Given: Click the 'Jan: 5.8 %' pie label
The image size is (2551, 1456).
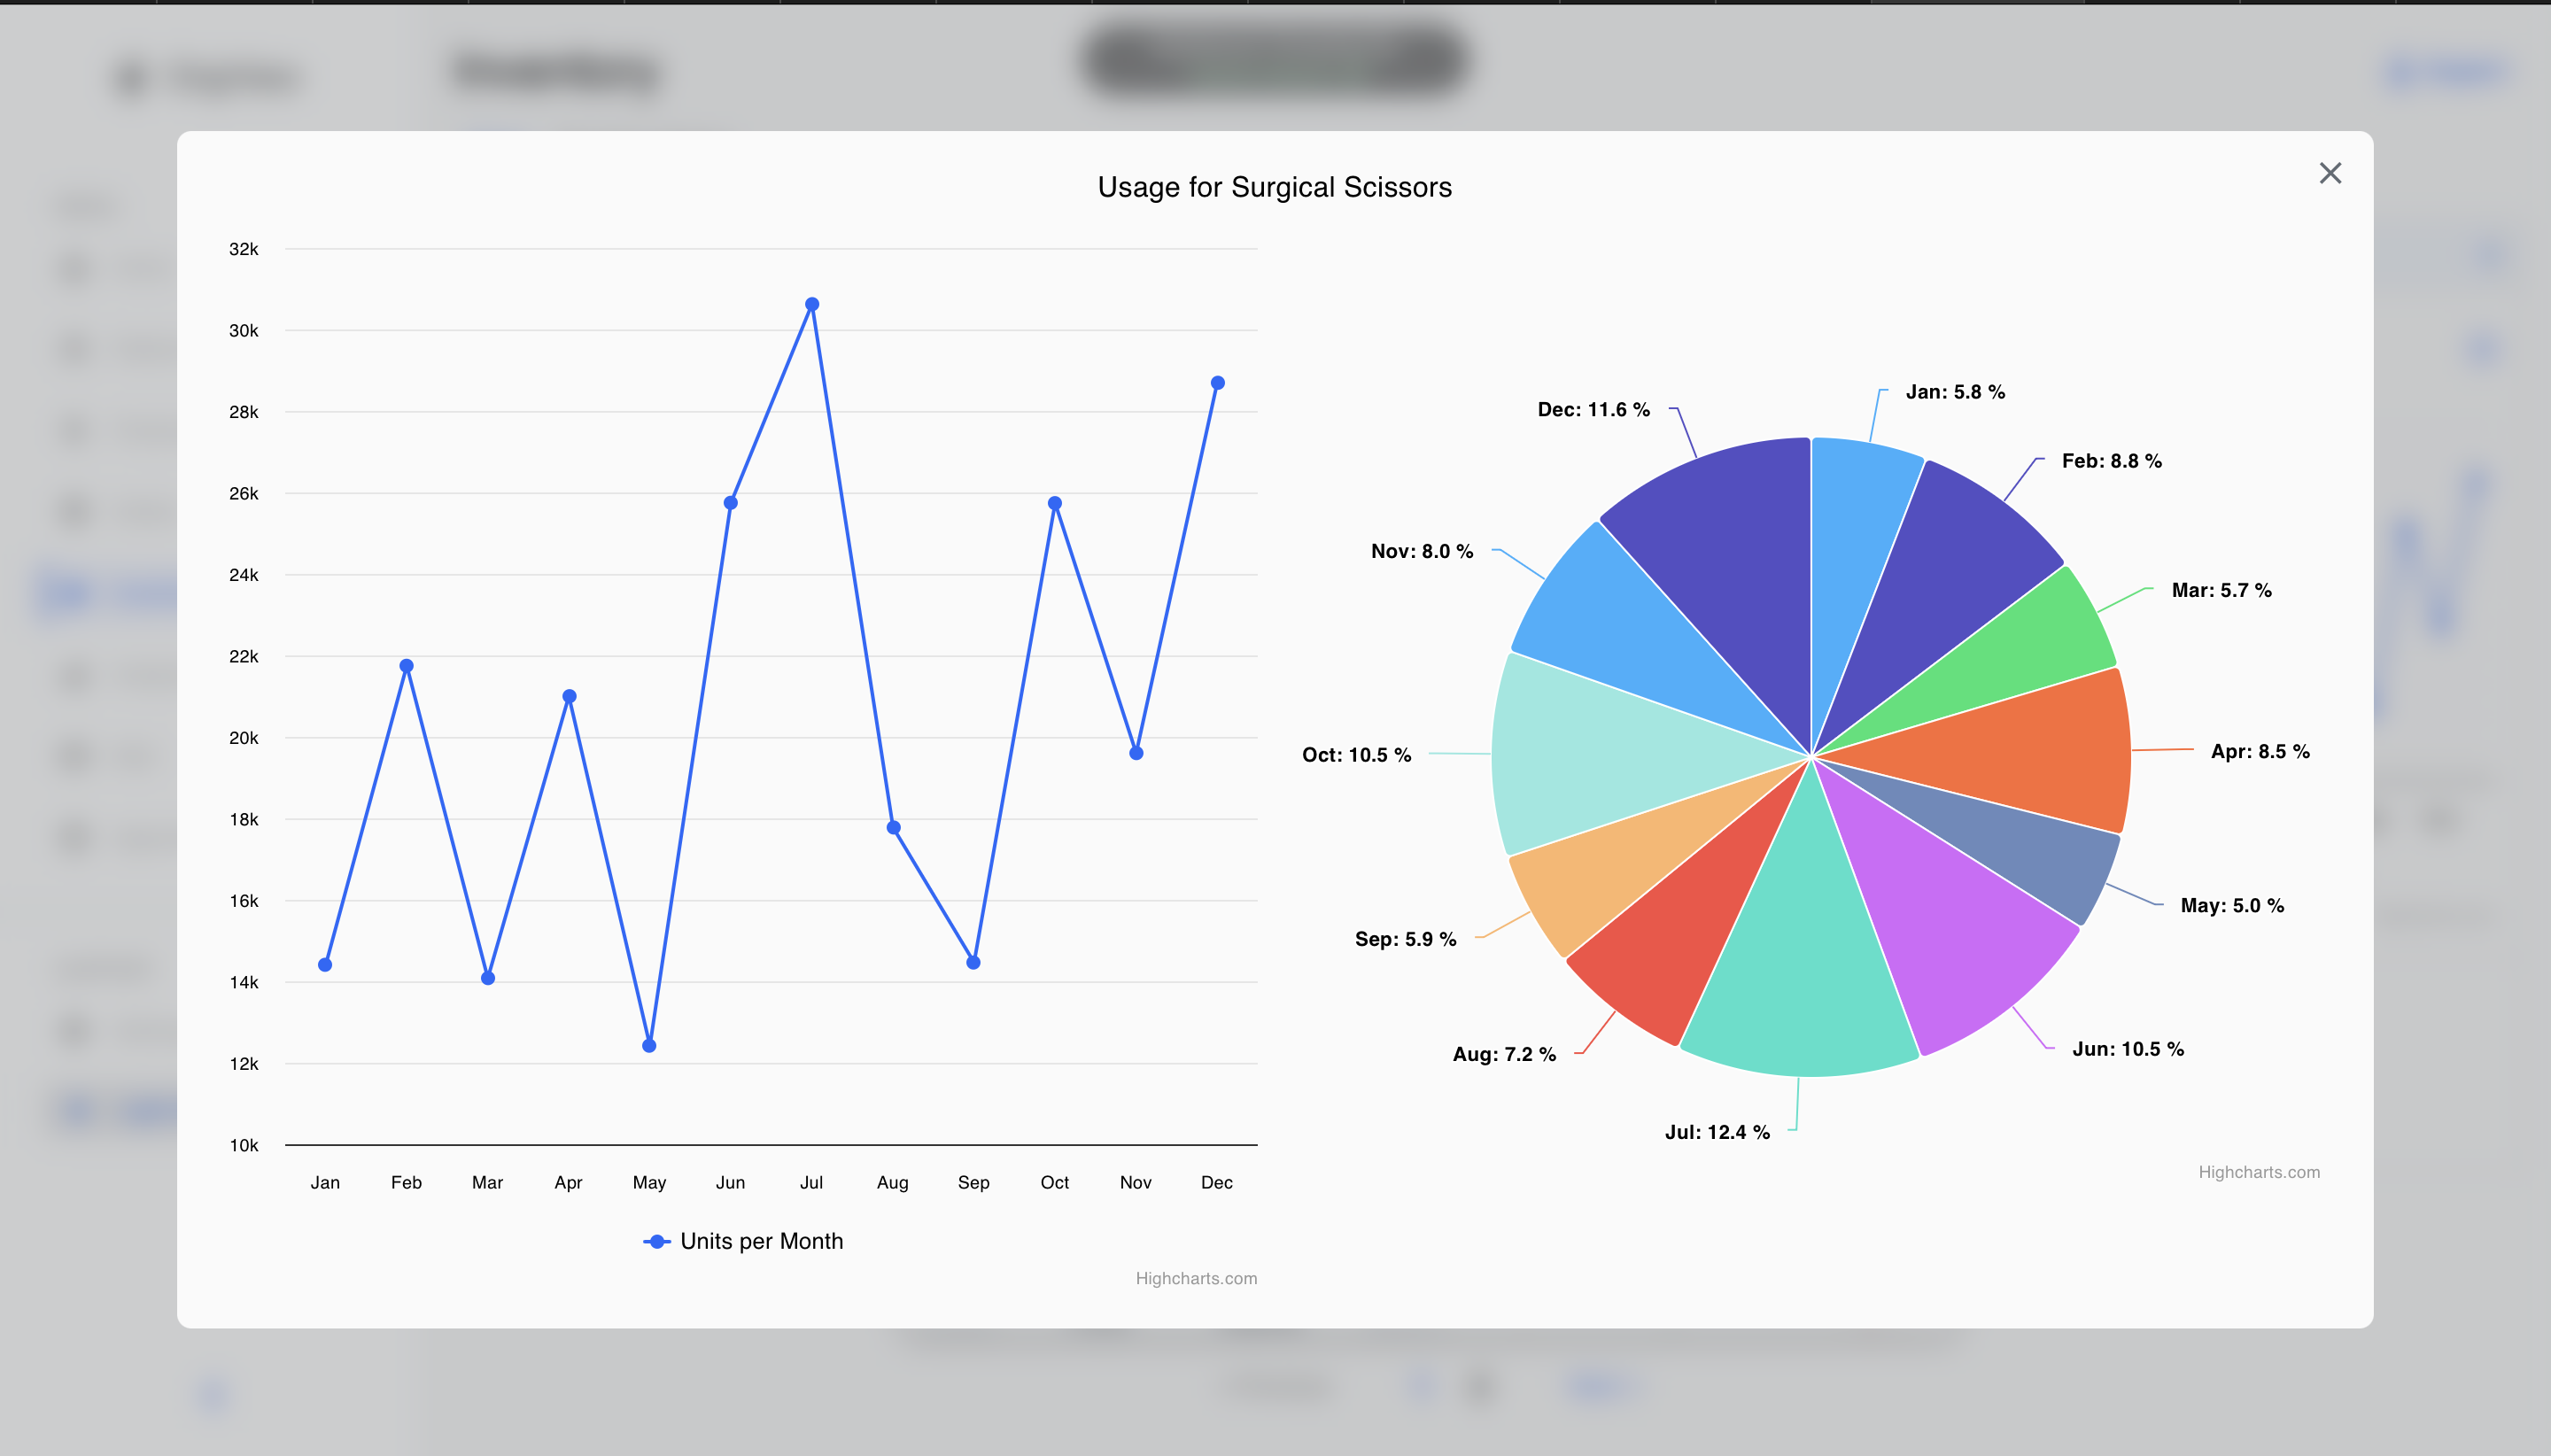Looking at the screenshot, I should [1954, 392].
